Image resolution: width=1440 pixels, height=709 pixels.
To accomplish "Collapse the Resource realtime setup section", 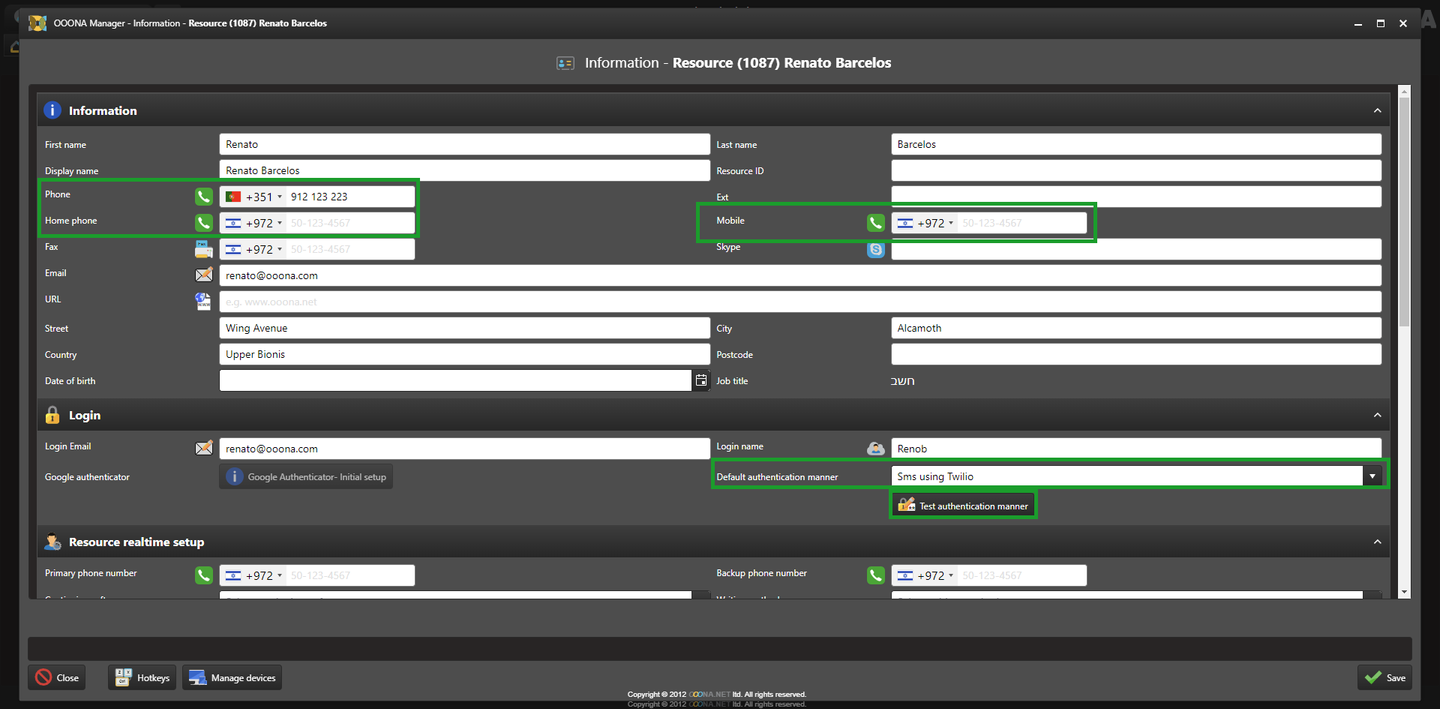I will pyautogui.click(x=1377, y=542).
